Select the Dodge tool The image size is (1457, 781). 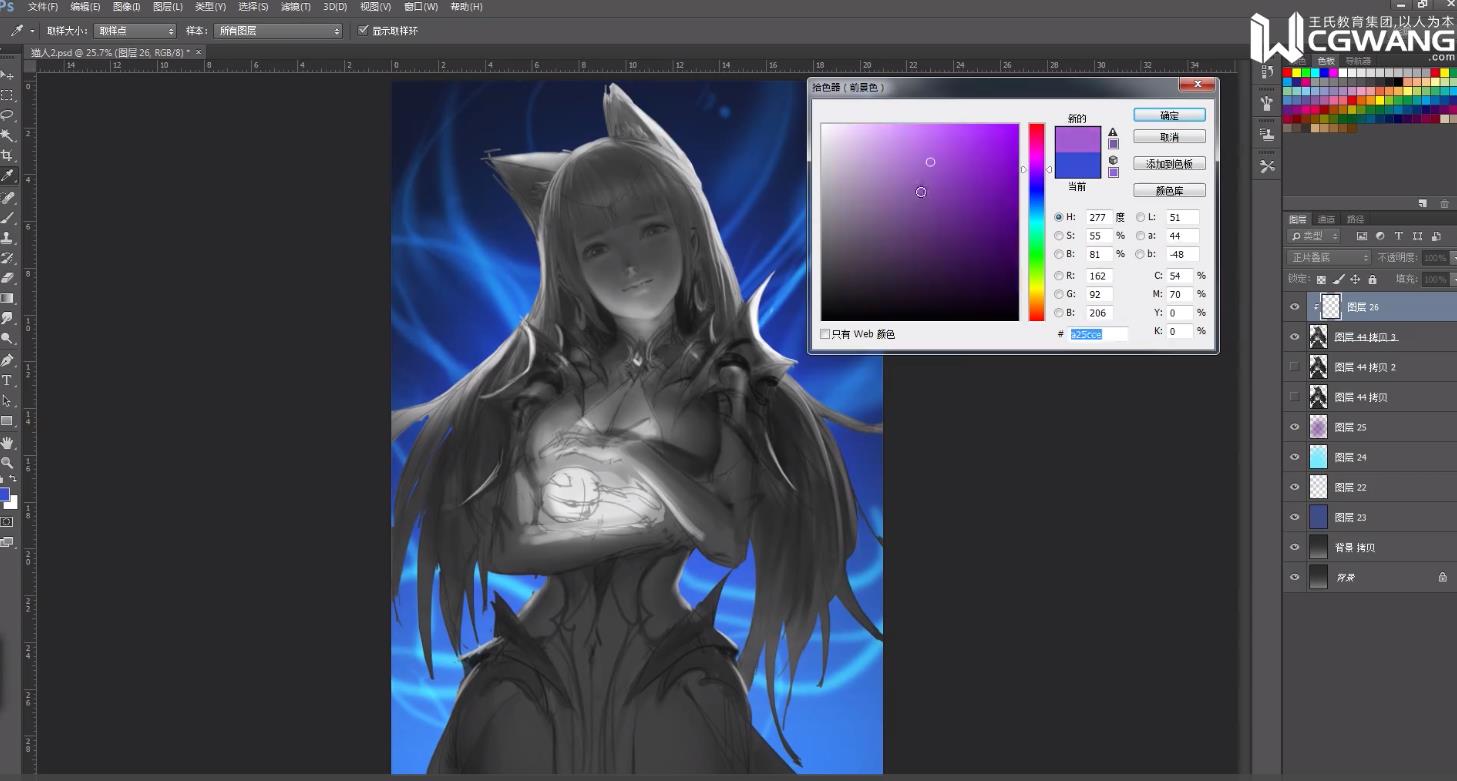pos(7,339)
